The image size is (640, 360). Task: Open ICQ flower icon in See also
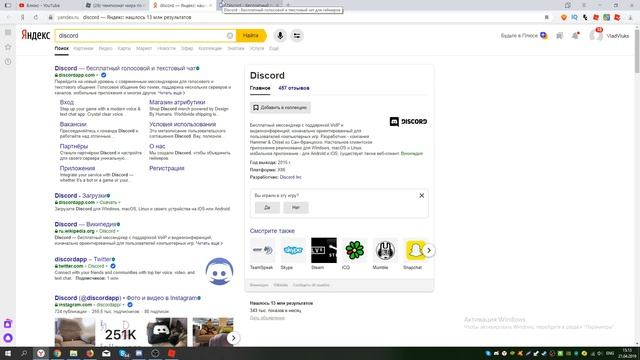354,250
